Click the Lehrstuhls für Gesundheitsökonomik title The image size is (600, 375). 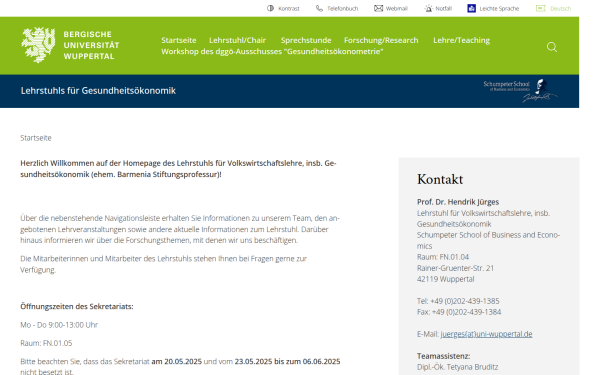tap(98, 91)
